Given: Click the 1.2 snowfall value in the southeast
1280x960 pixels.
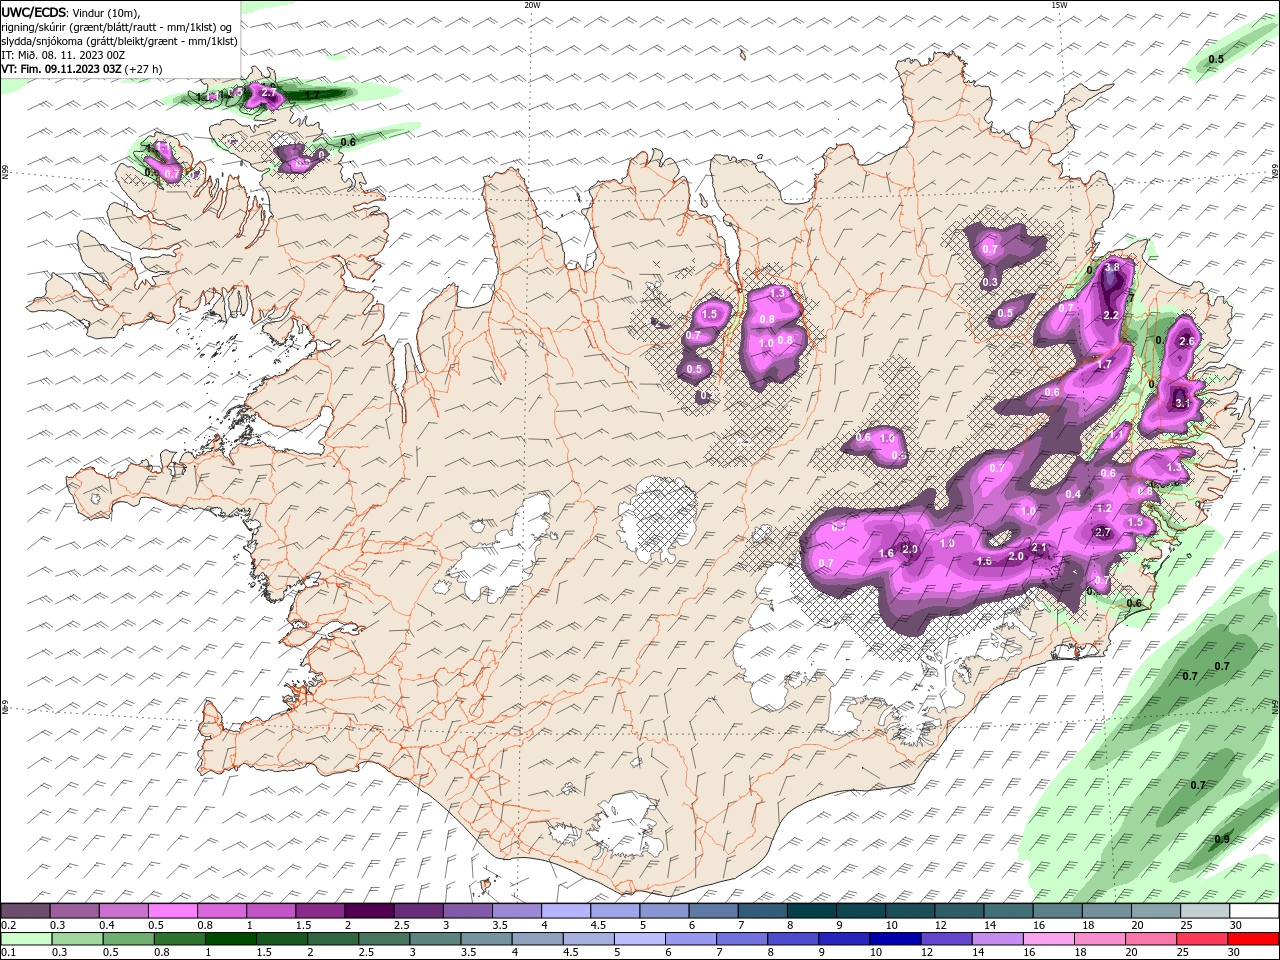Looking at the screenshot, I should click(1105, 508).
